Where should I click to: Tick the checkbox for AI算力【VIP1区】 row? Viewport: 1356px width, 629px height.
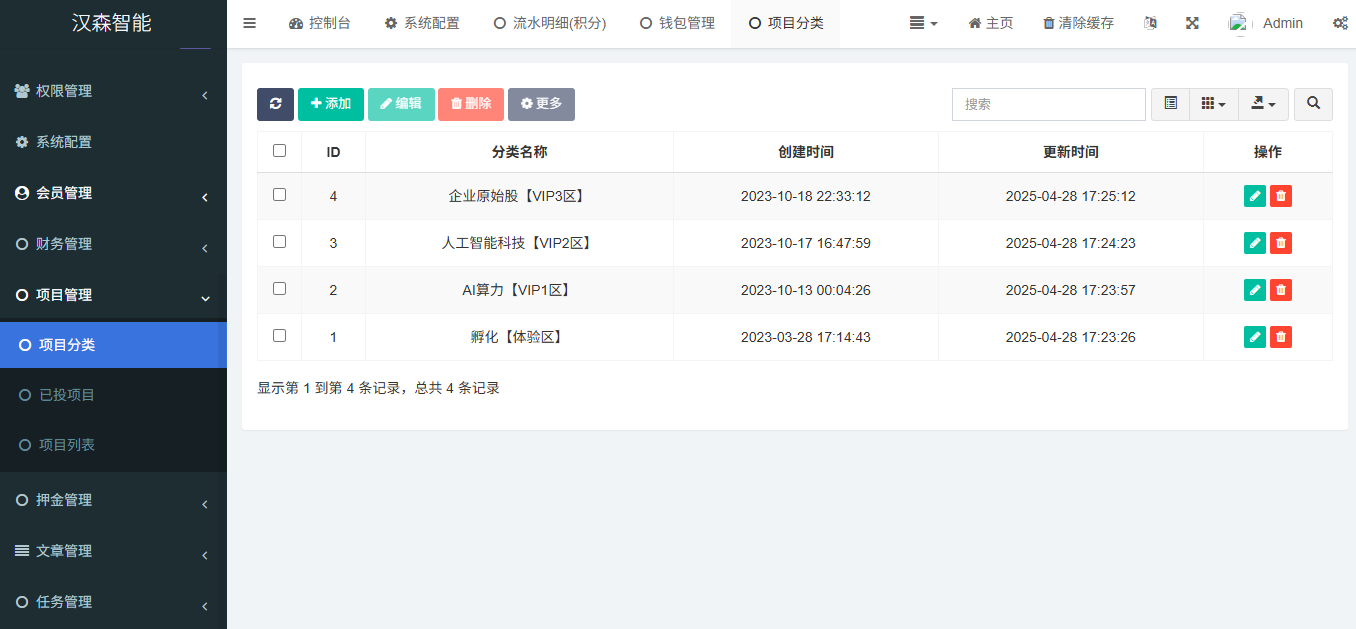pos(279,289)
